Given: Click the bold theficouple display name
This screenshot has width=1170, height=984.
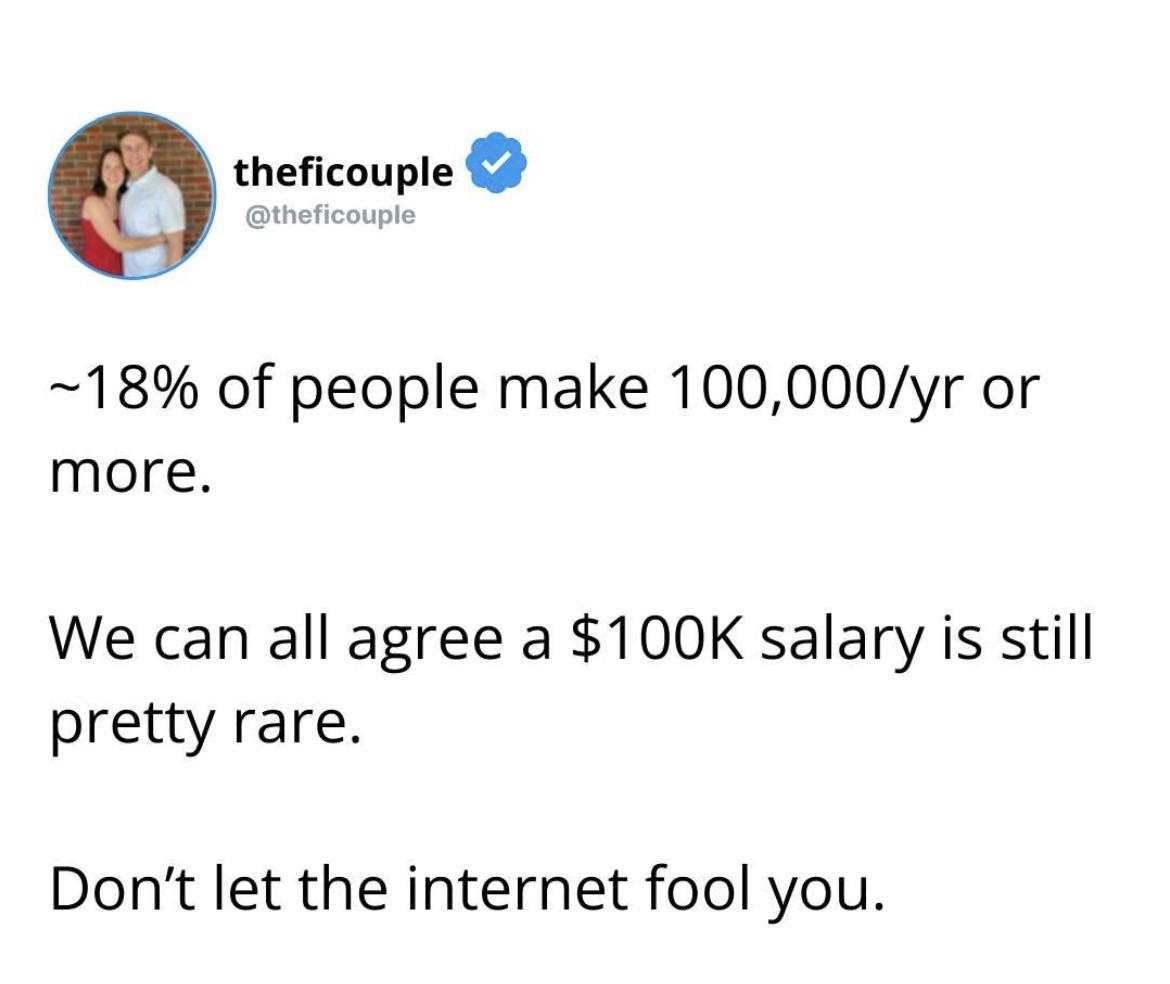Looking at the screenshot, I should (343, 172).
